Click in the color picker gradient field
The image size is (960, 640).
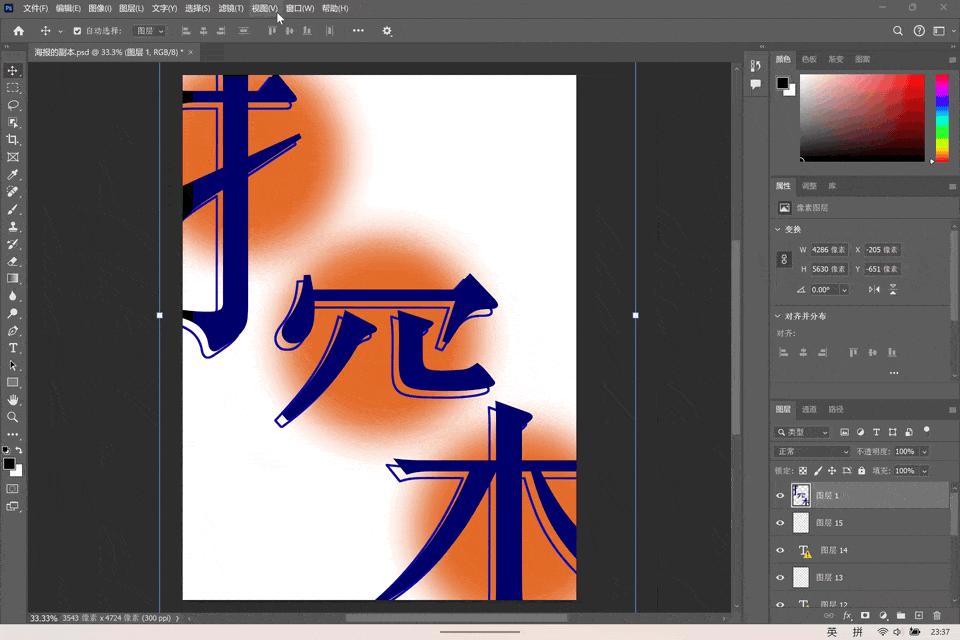click(x=862, y=117)
